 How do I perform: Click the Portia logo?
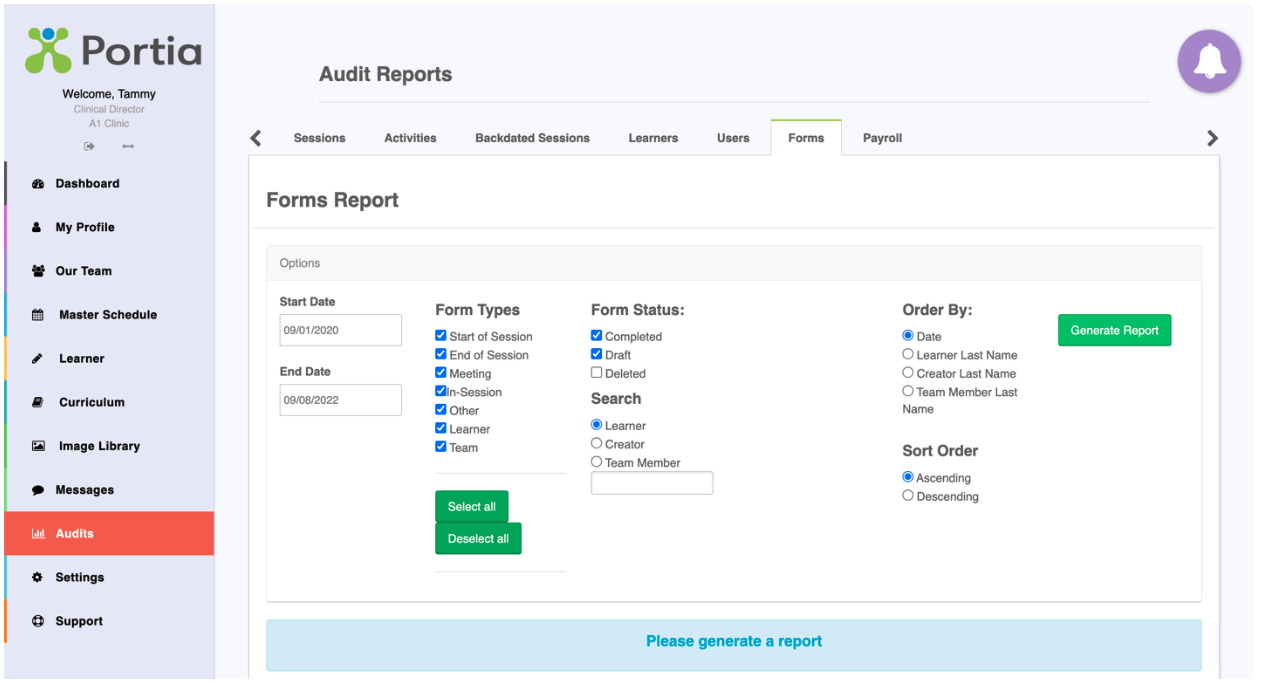pos(113,50)
